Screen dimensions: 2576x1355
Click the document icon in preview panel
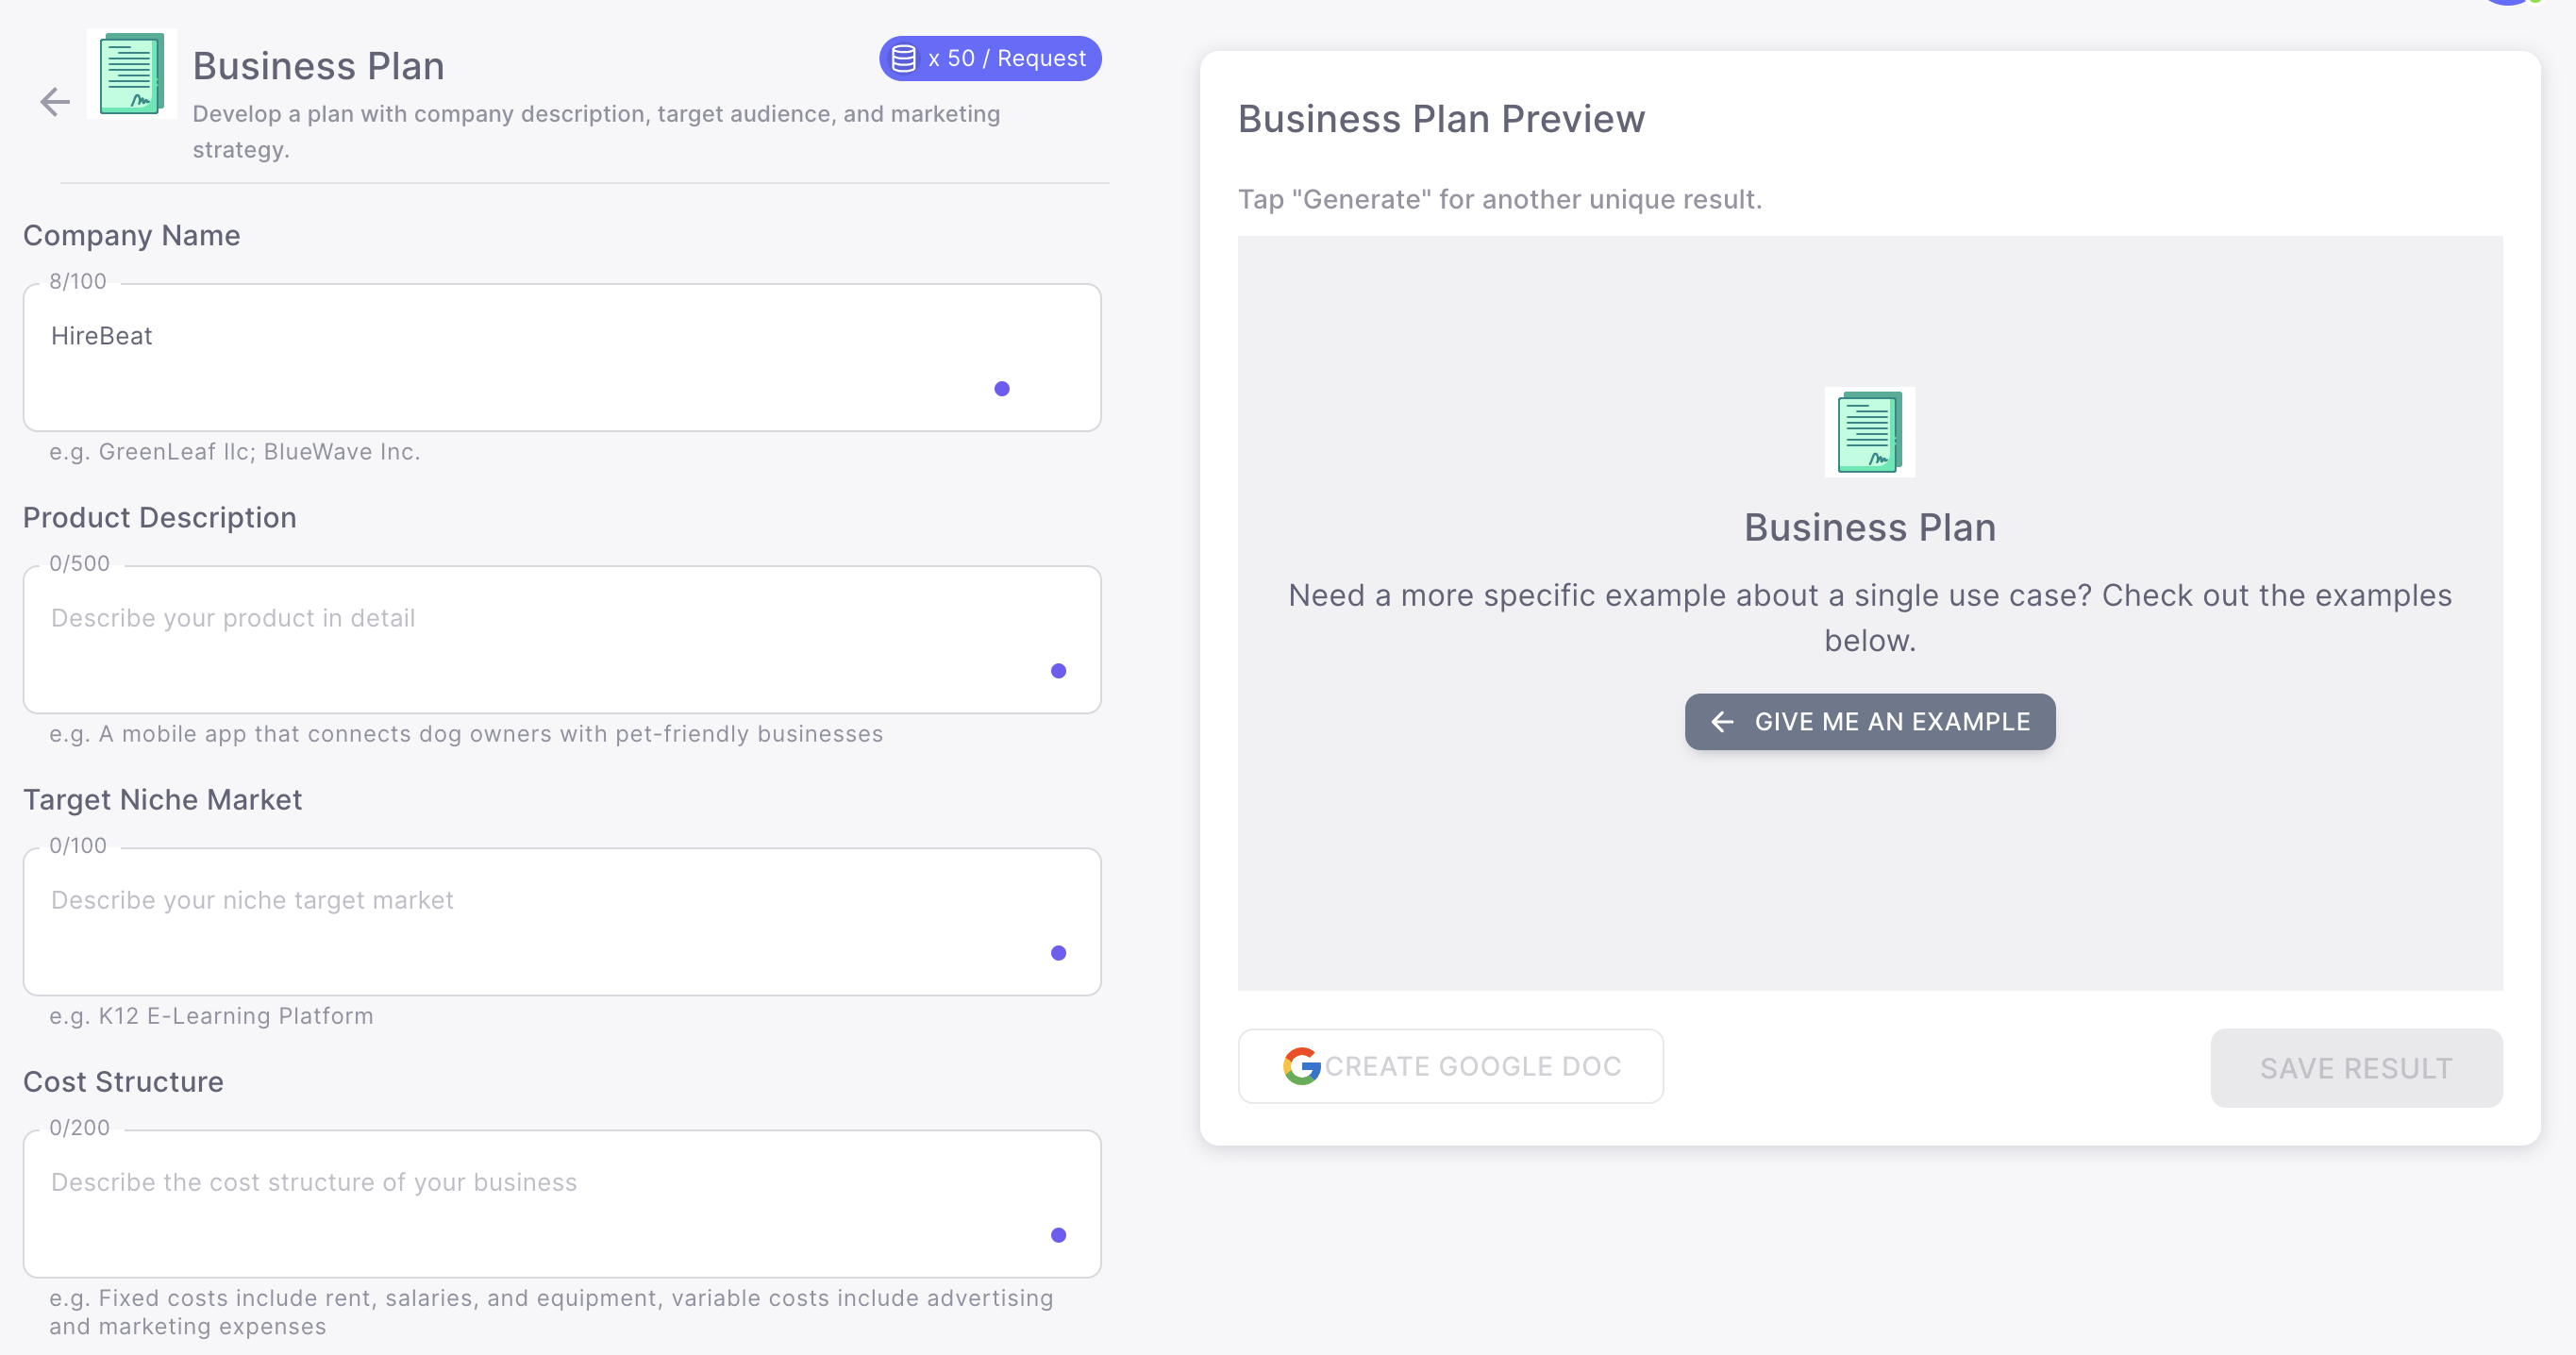click(1869, 432)
